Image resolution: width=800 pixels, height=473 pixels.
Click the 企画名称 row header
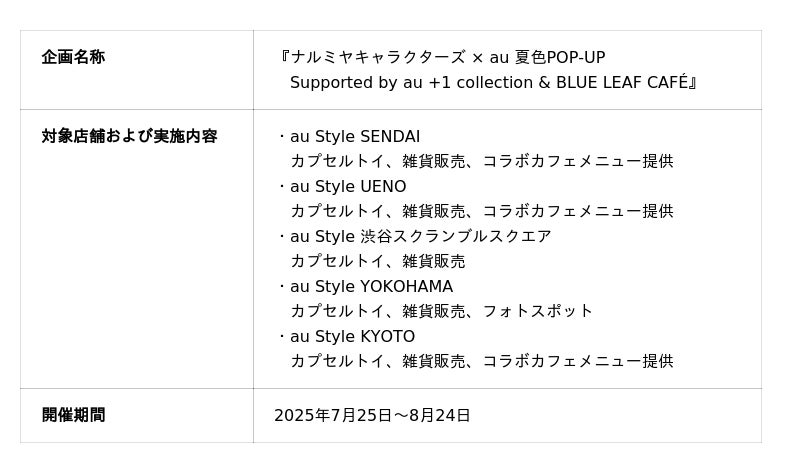(73, 57)
